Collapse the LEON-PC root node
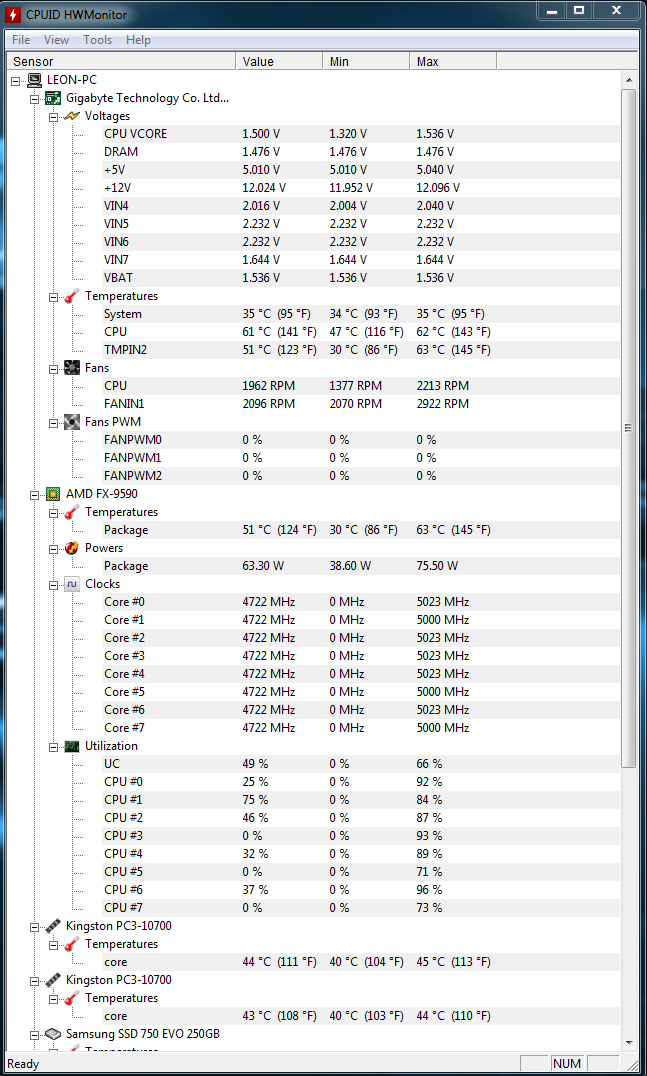Image resolution: width=647 pixels, height=1076 pixels. (x=16, y=80)
